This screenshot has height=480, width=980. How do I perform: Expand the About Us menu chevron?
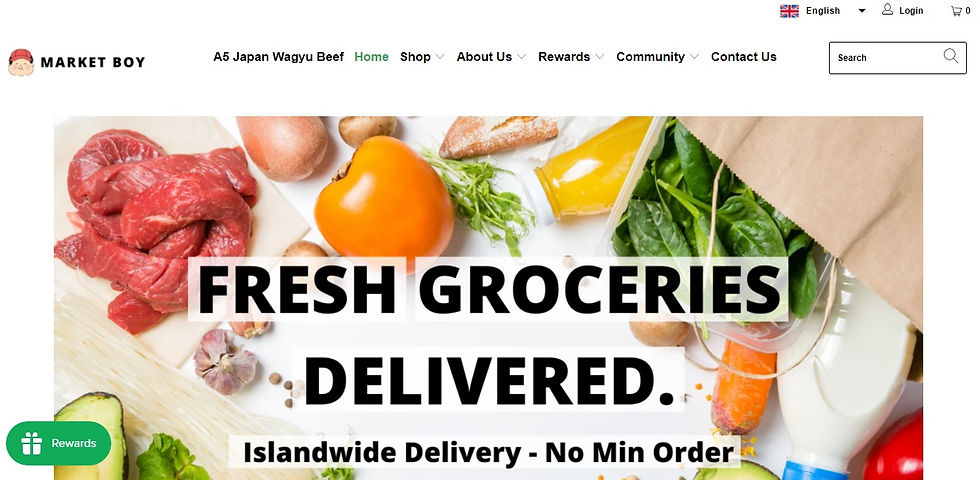(521, 57)
